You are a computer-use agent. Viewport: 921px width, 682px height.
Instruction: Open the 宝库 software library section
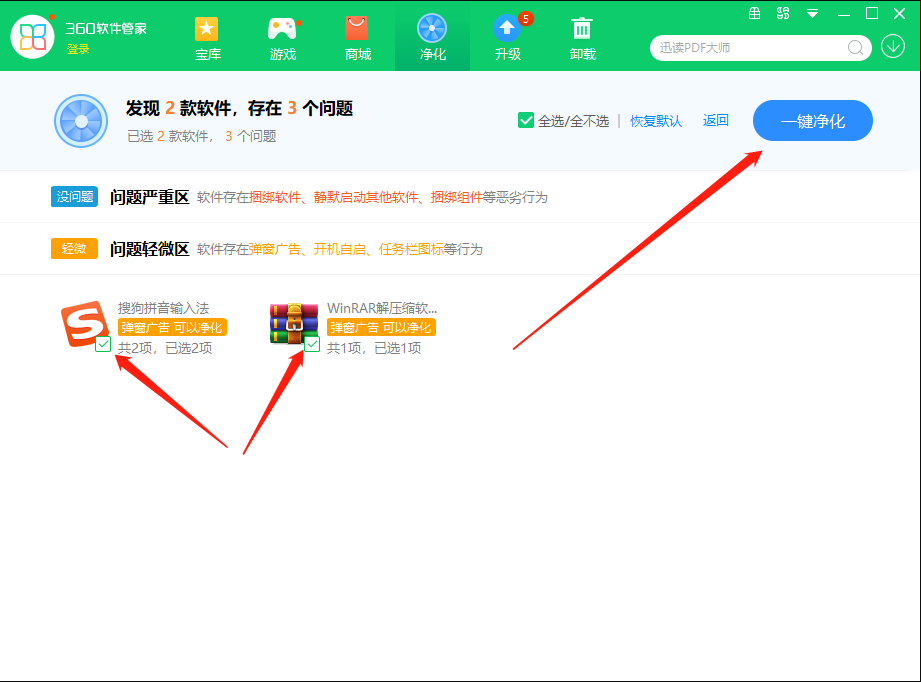tap(207, 38)
